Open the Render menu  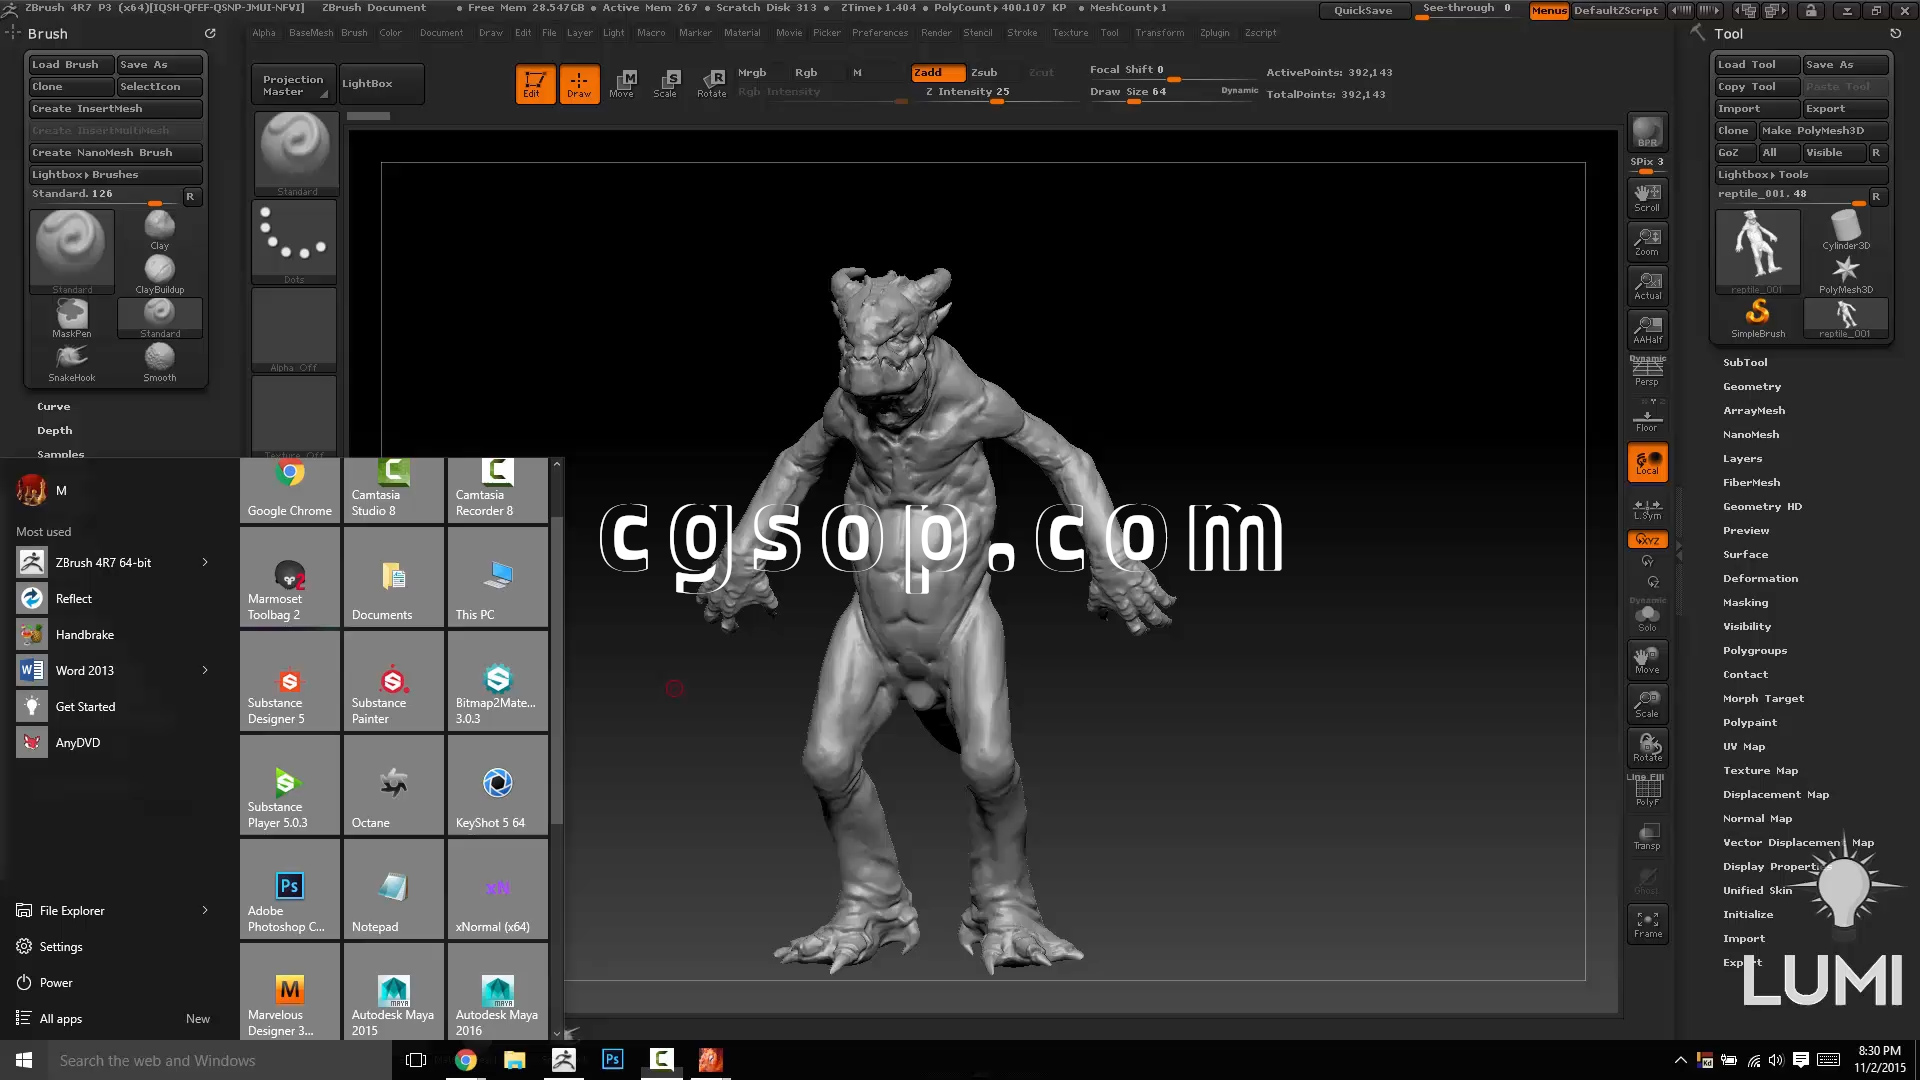936,33
